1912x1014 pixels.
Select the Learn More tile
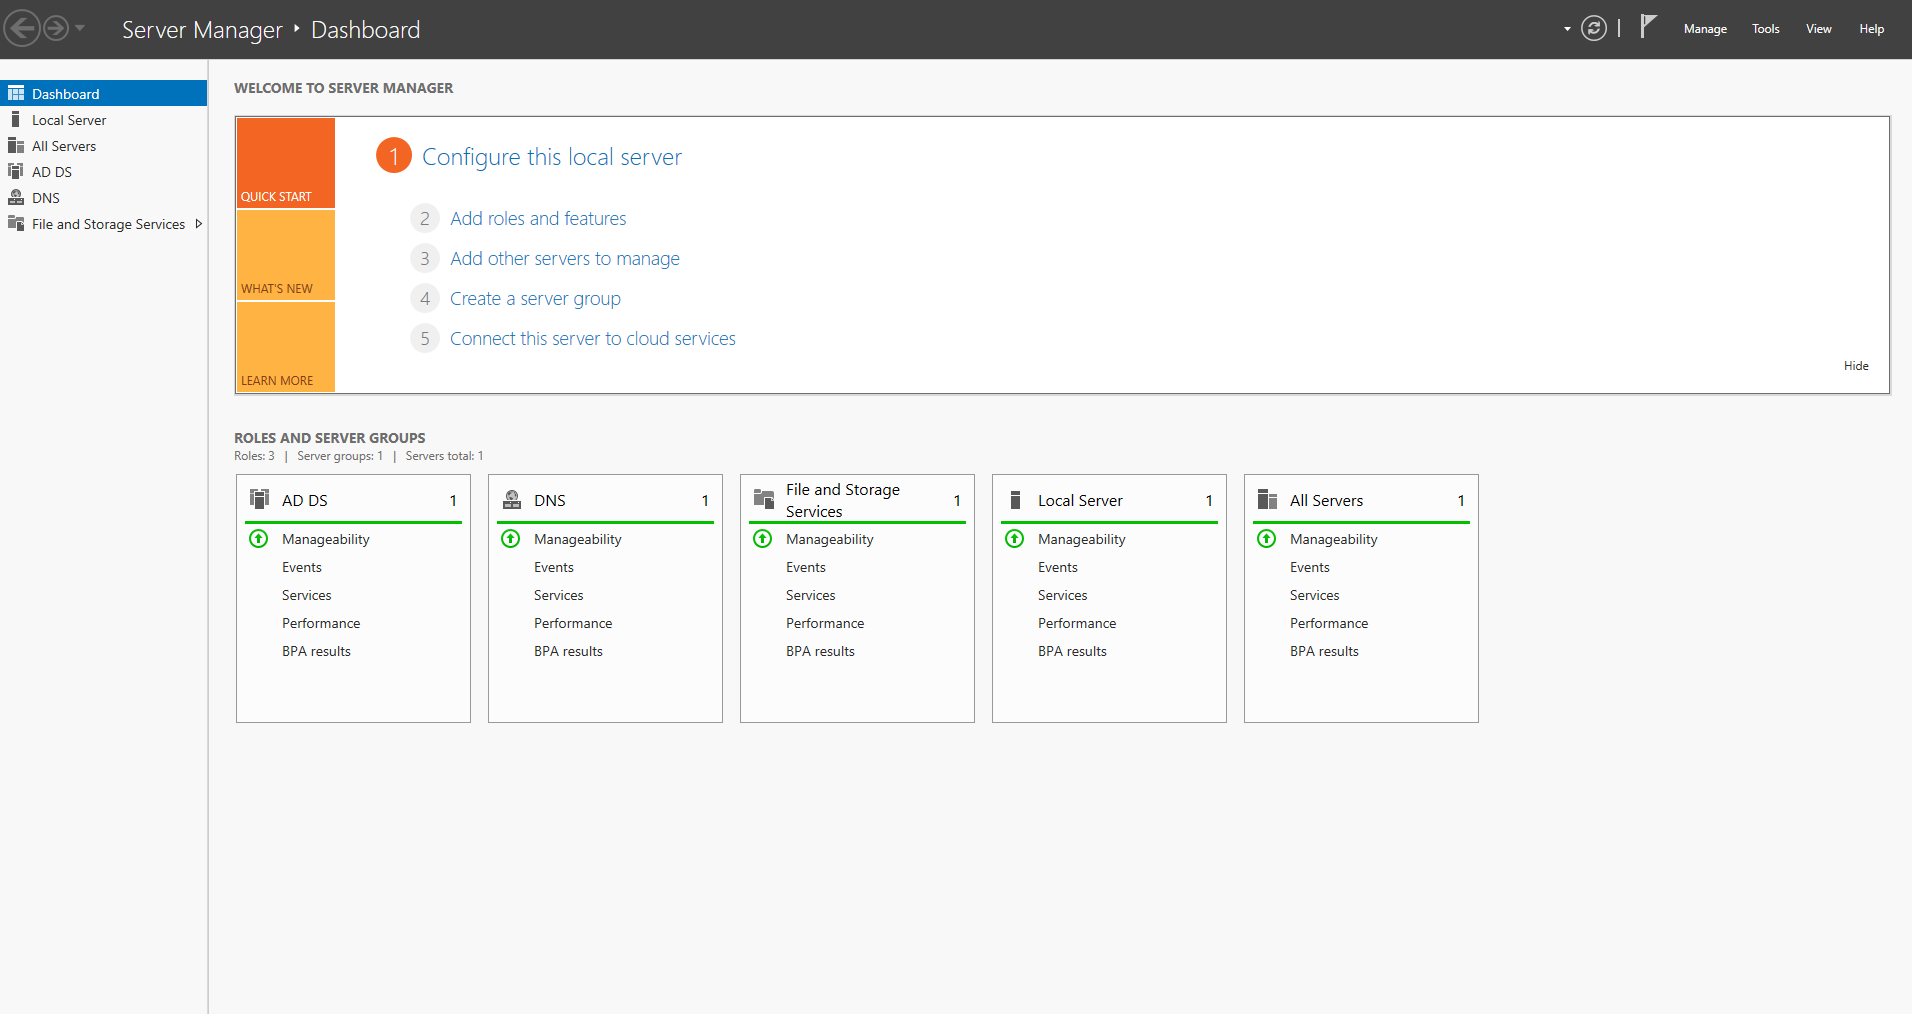(286, 347)
